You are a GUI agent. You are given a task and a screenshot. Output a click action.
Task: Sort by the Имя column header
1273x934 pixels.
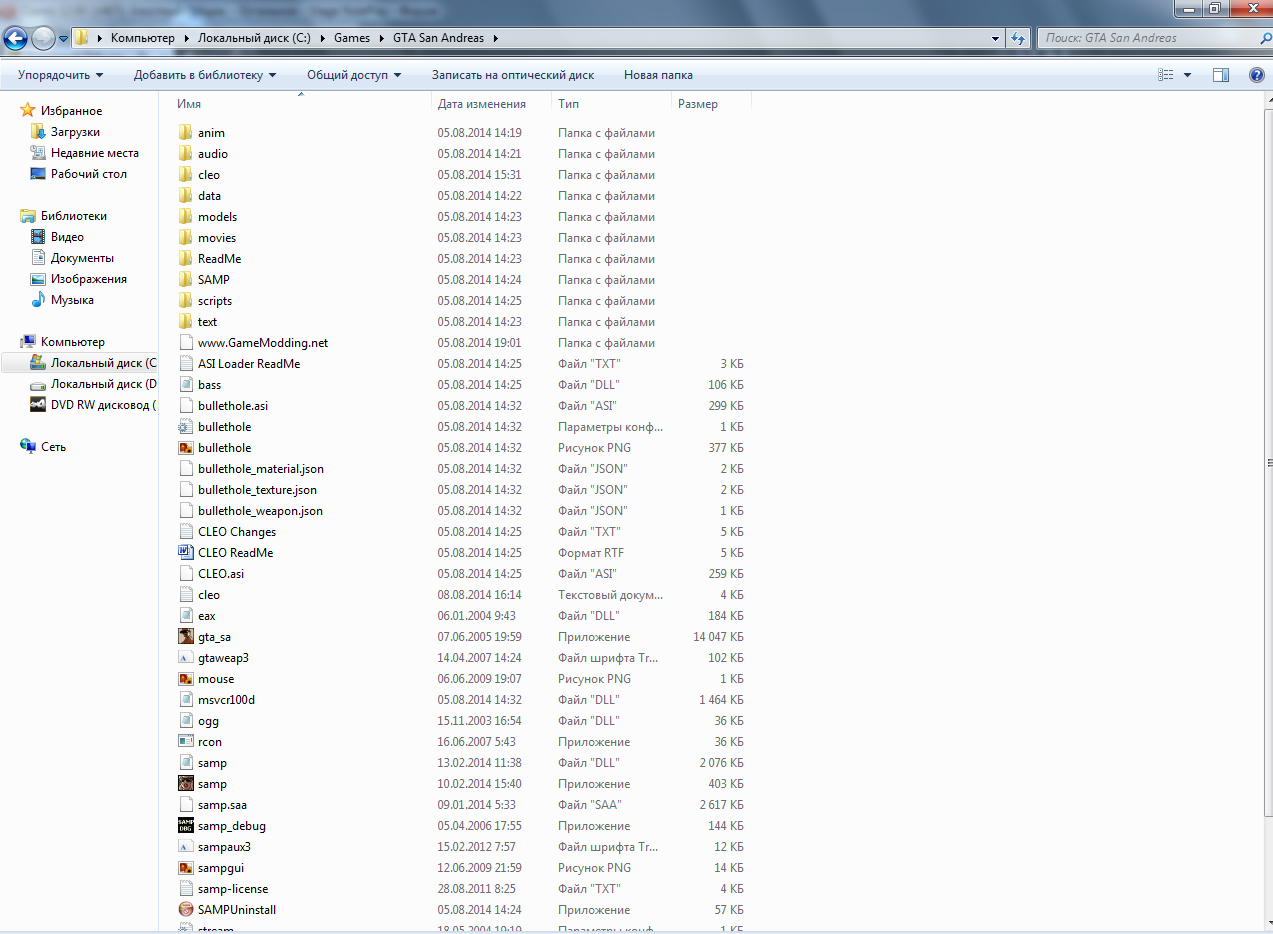point(303,104)
